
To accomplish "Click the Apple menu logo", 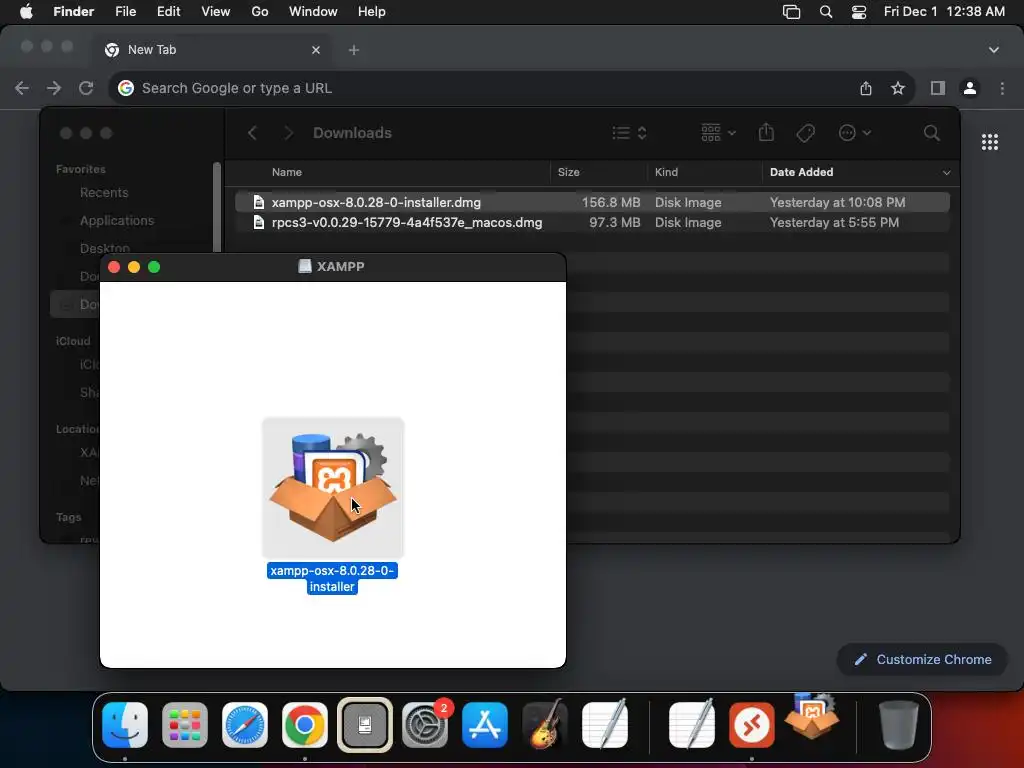I will coord(26,12).
